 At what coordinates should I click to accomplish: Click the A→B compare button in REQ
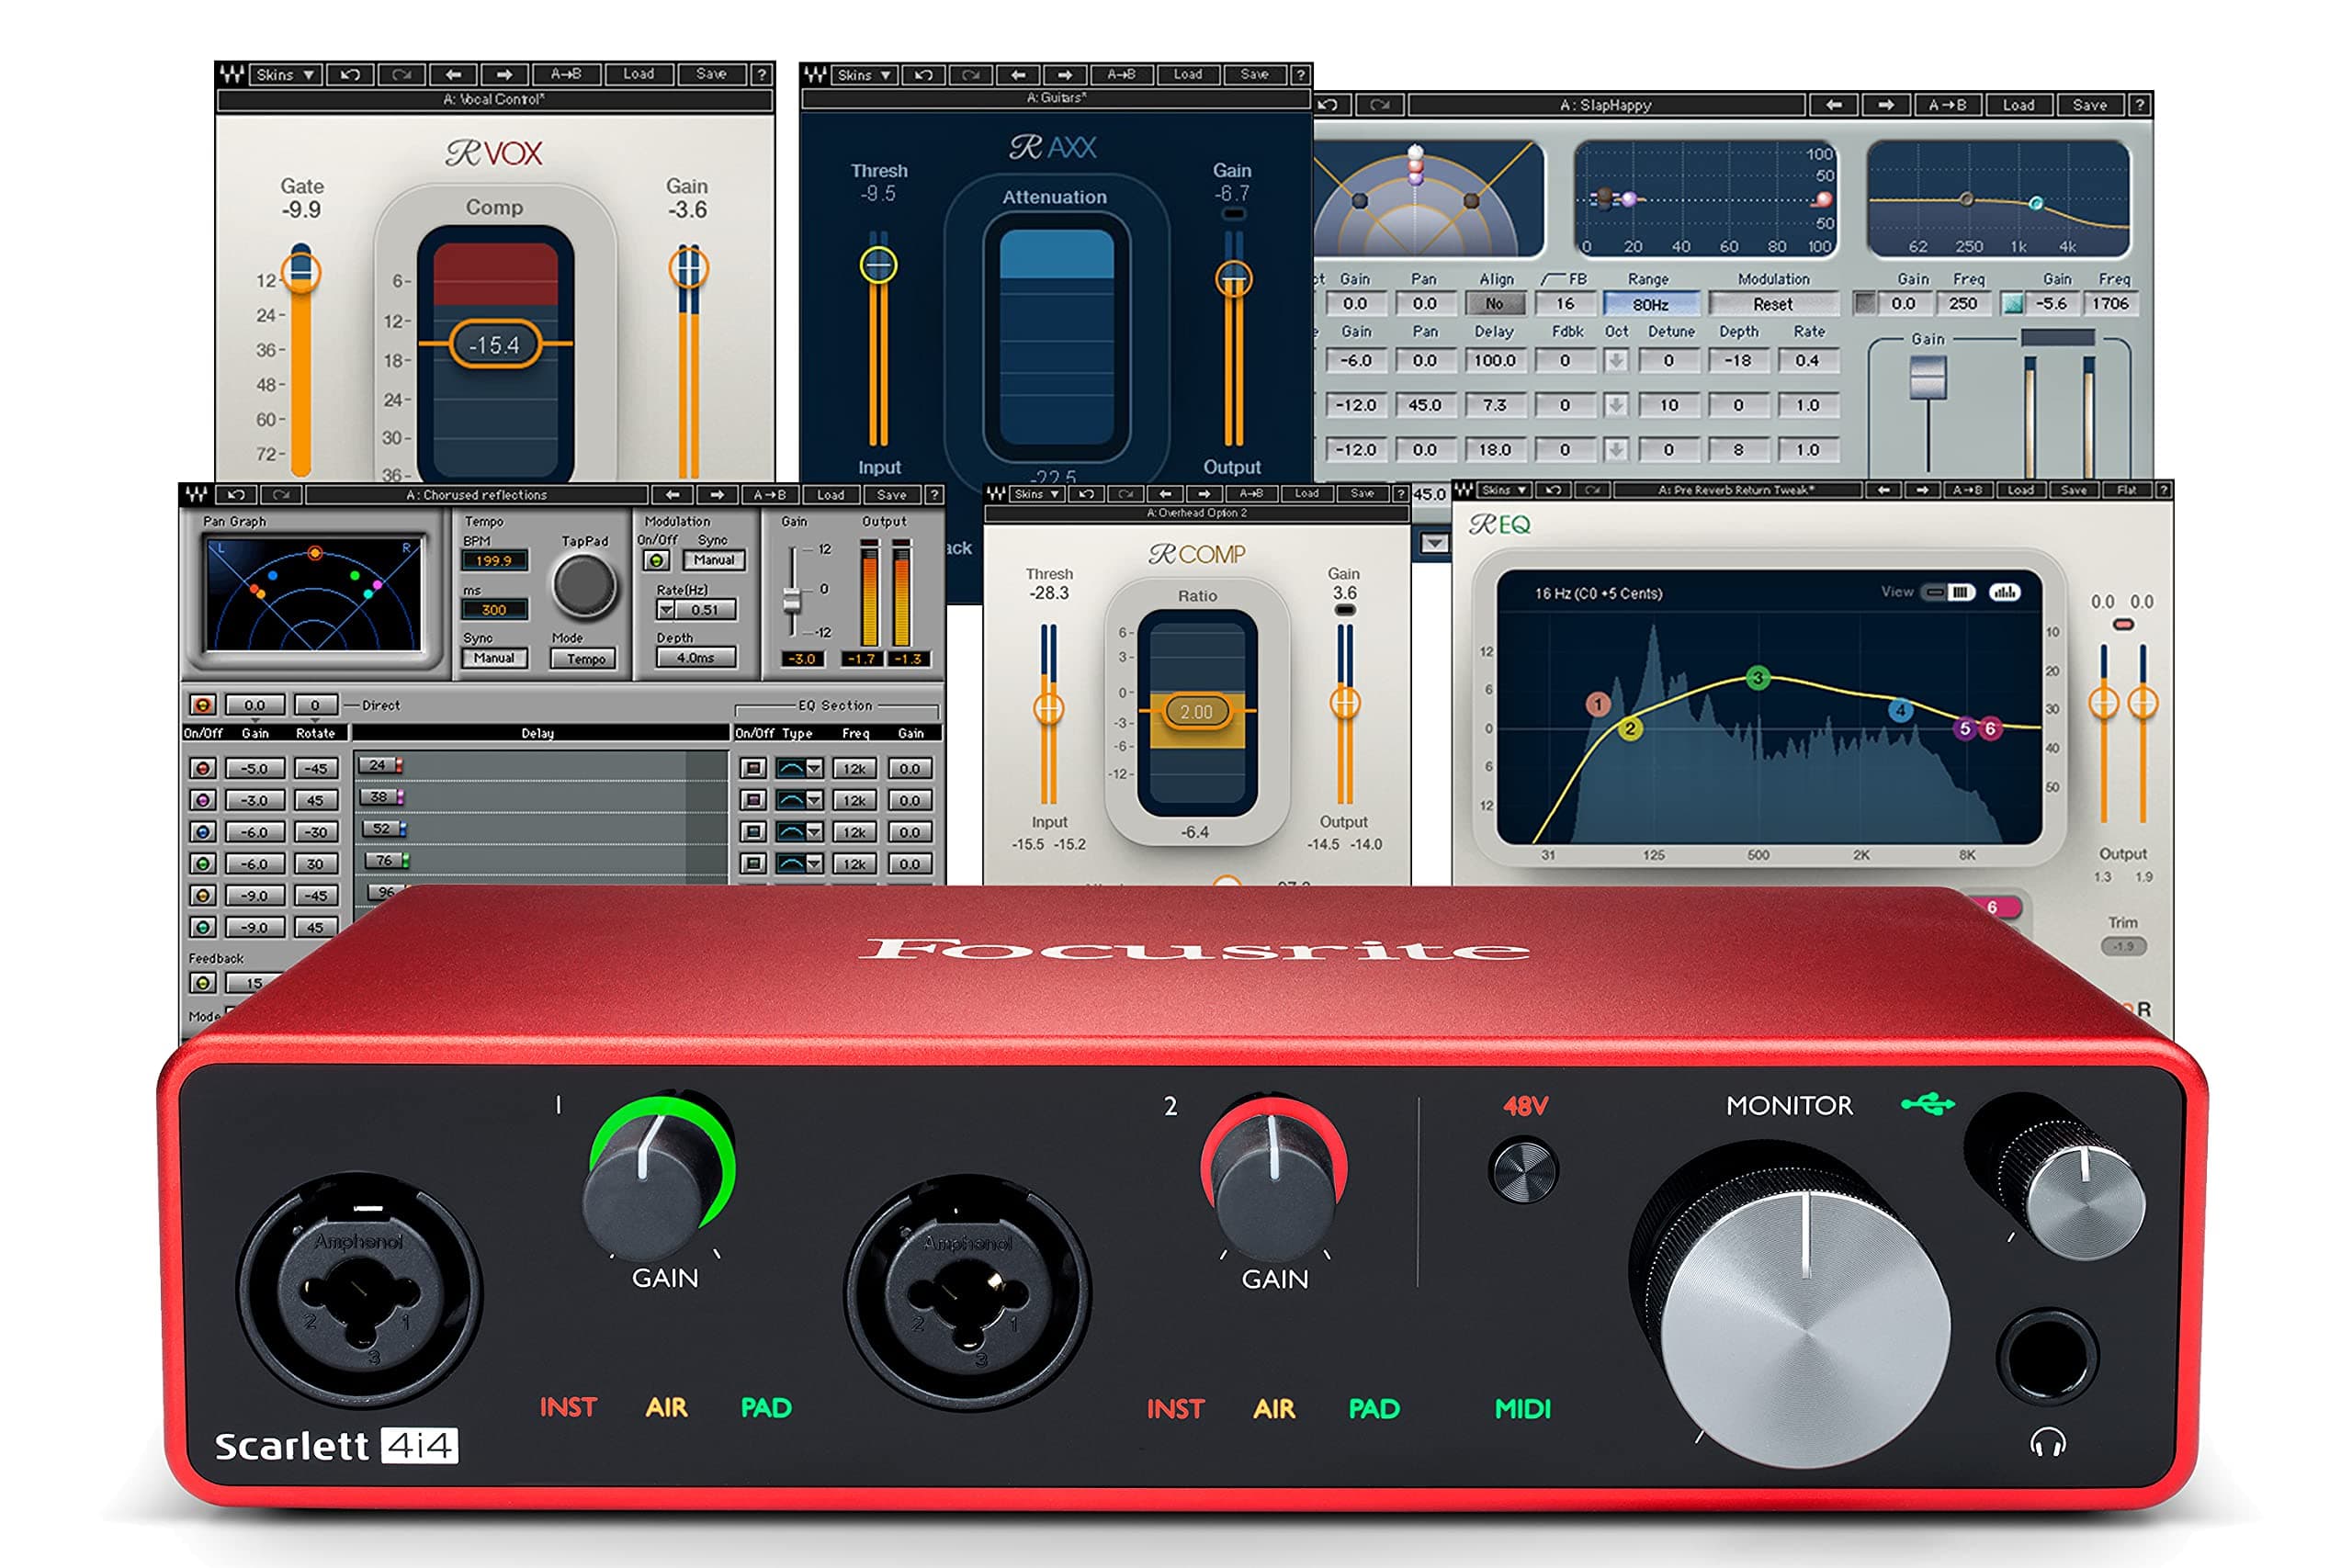pyautogui.click(x=1968, y=491)
